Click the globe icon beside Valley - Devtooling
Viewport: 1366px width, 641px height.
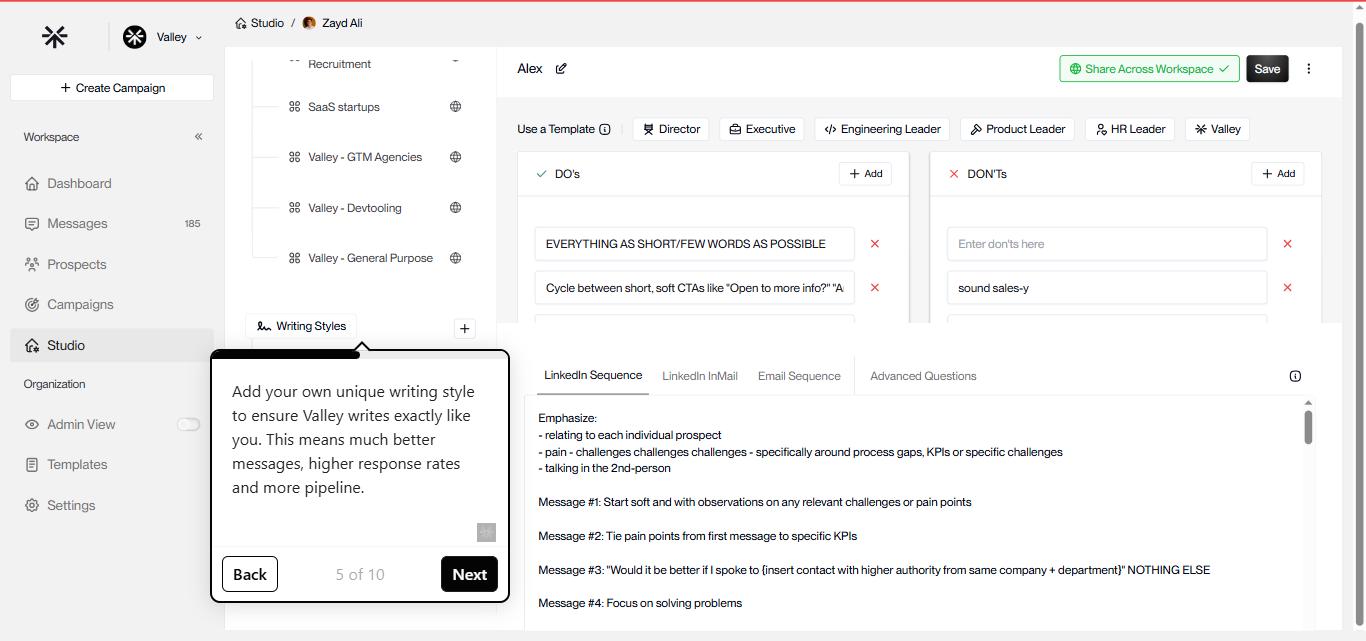[x=455, y=207]
